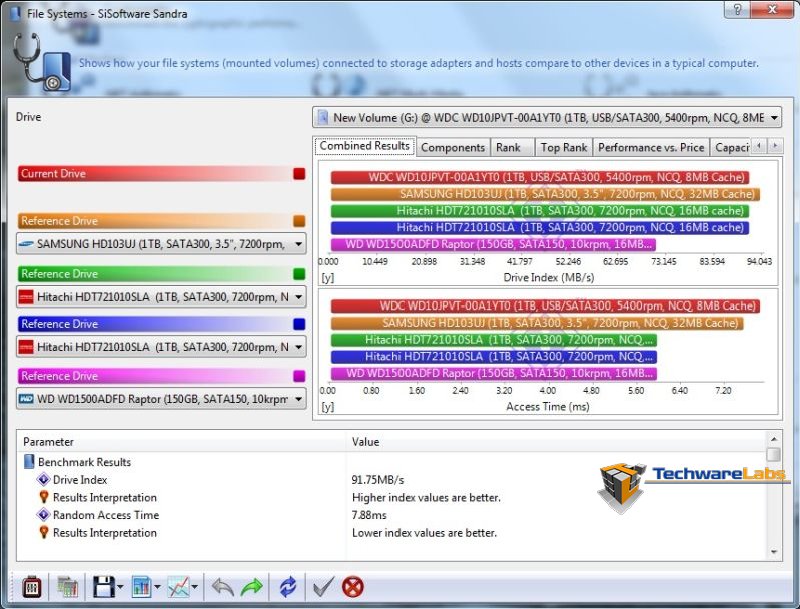Click the results list scroll up arrow

tap(774, 439)
